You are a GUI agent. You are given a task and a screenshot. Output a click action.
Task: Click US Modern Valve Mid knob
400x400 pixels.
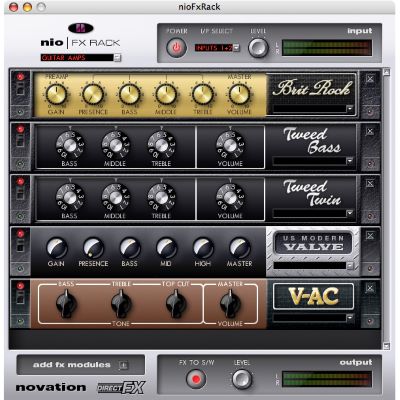[166, 248]
